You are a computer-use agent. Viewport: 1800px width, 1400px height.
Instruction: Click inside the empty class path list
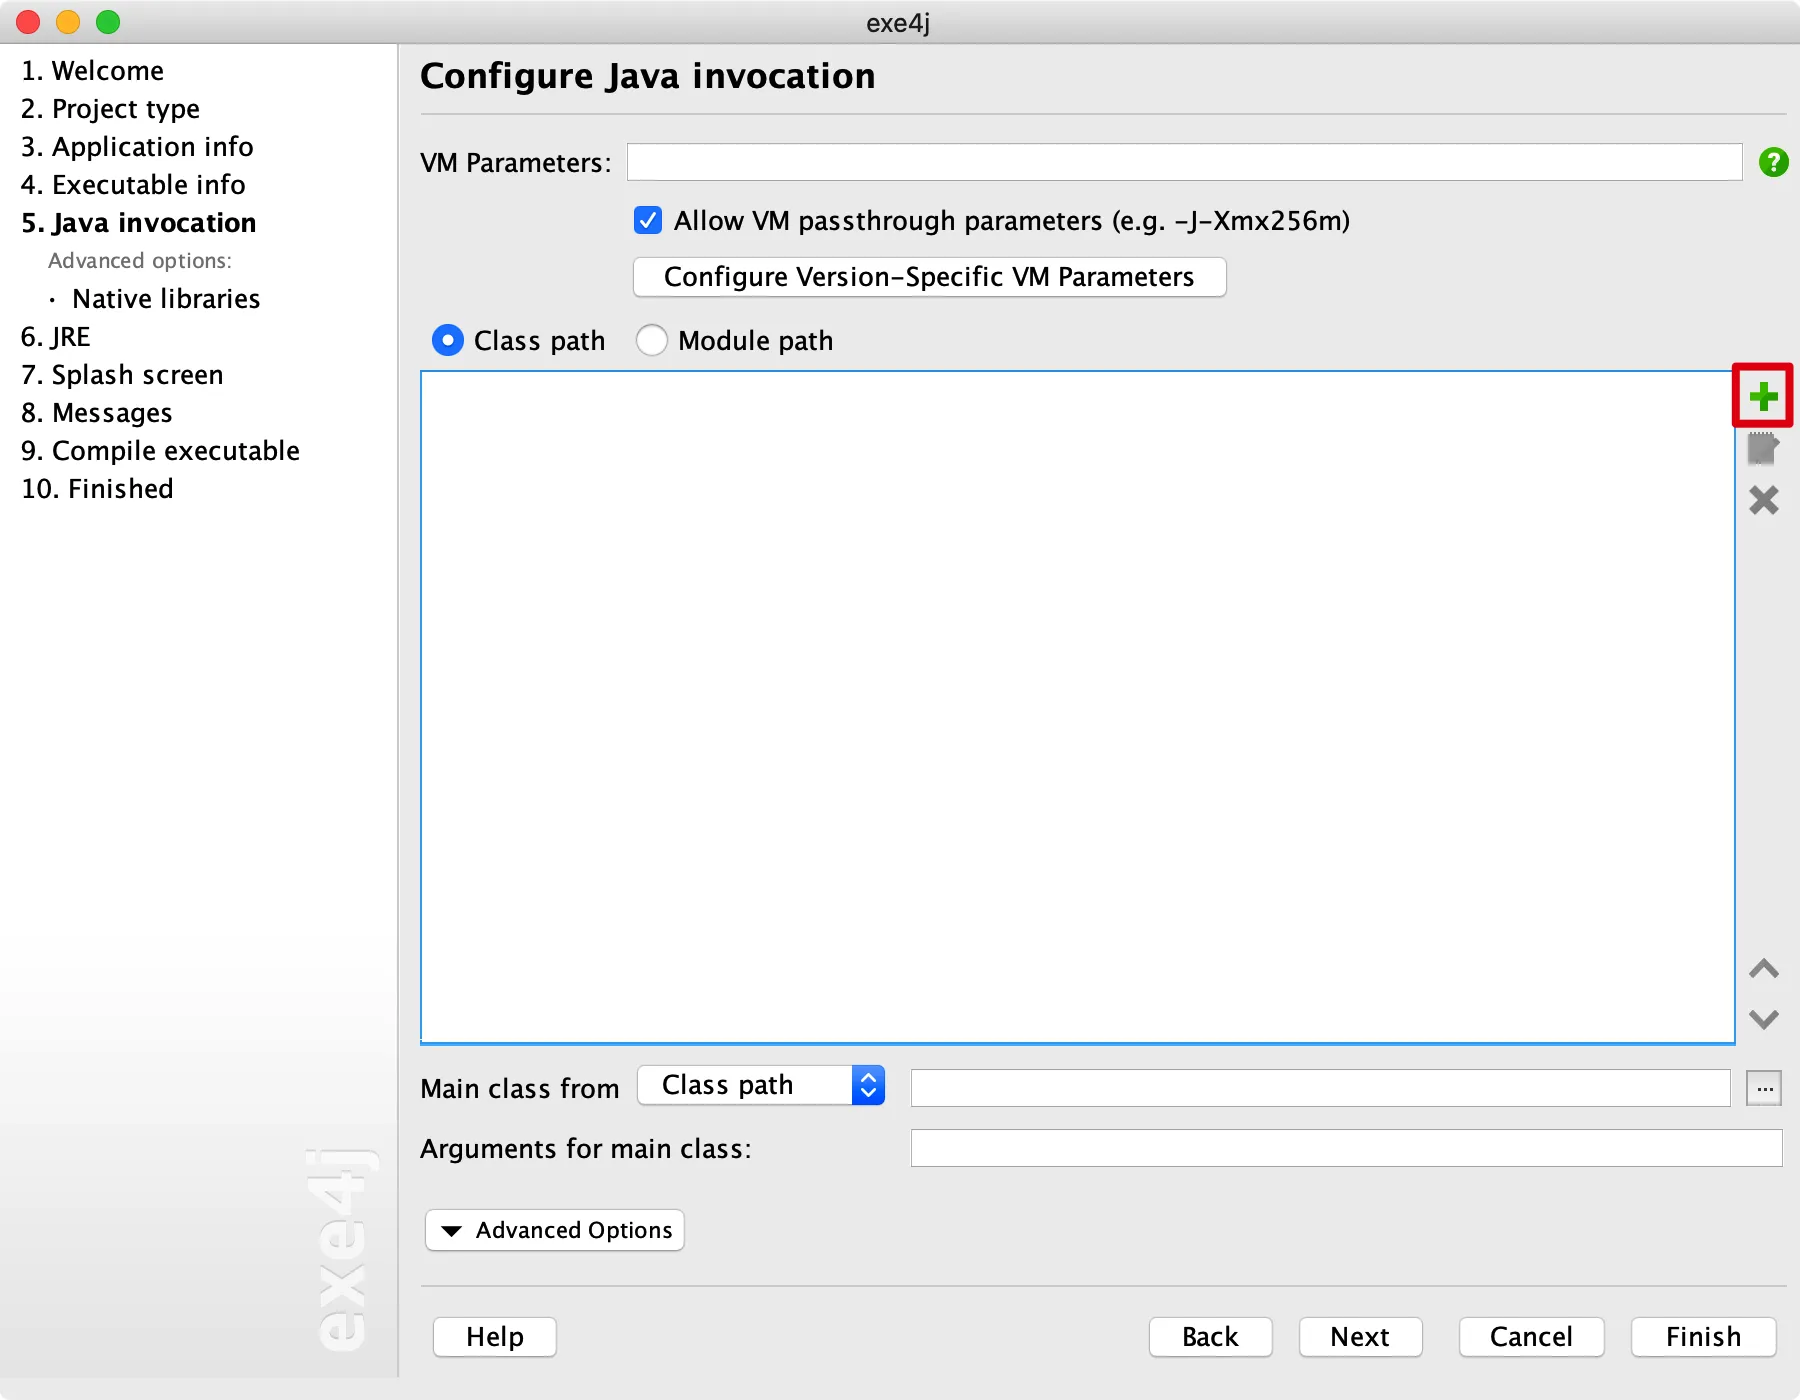click(1078, 708)
